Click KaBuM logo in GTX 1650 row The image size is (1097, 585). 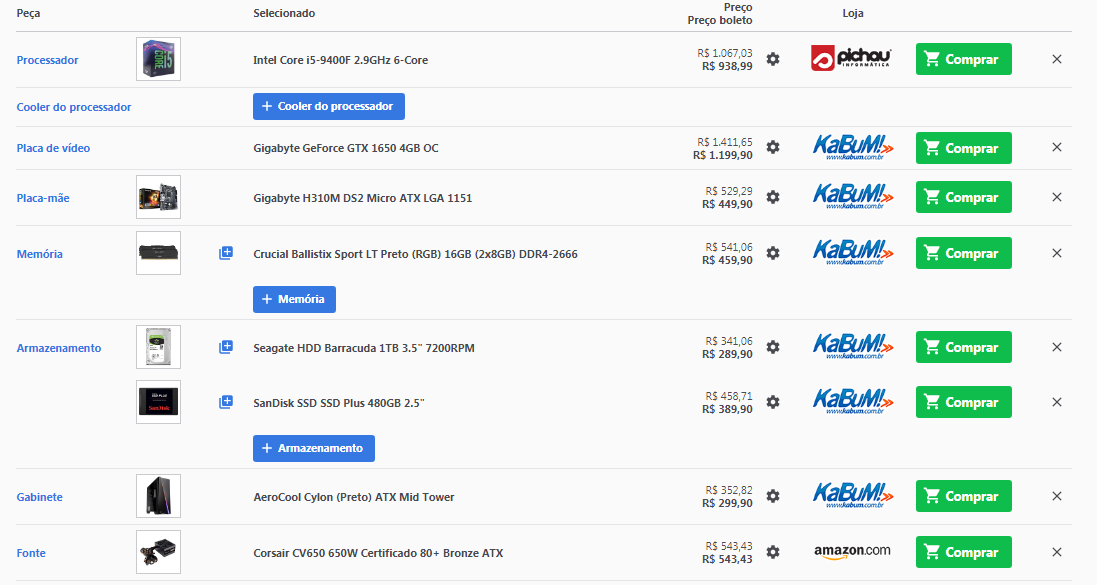853,148
